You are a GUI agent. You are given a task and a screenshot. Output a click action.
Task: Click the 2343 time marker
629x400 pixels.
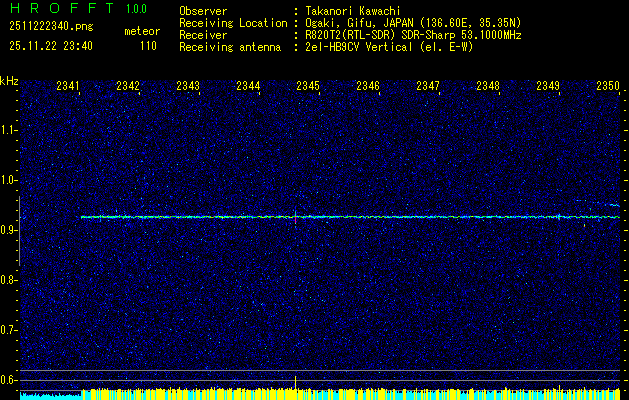[188, 85]
